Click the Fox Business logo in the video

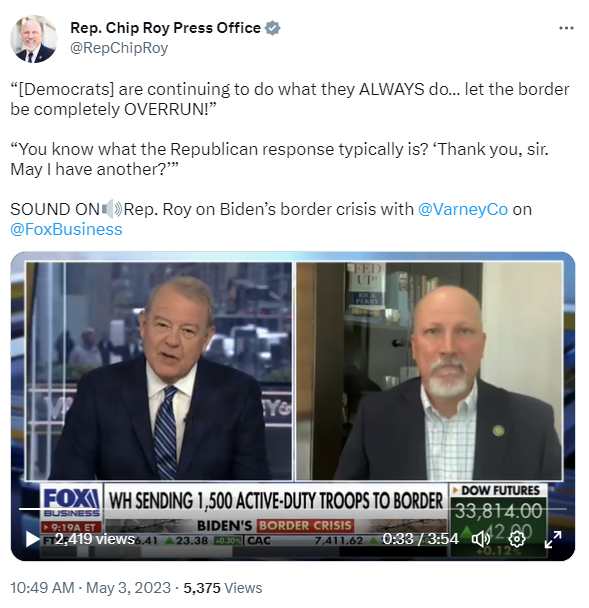point(72,502)
